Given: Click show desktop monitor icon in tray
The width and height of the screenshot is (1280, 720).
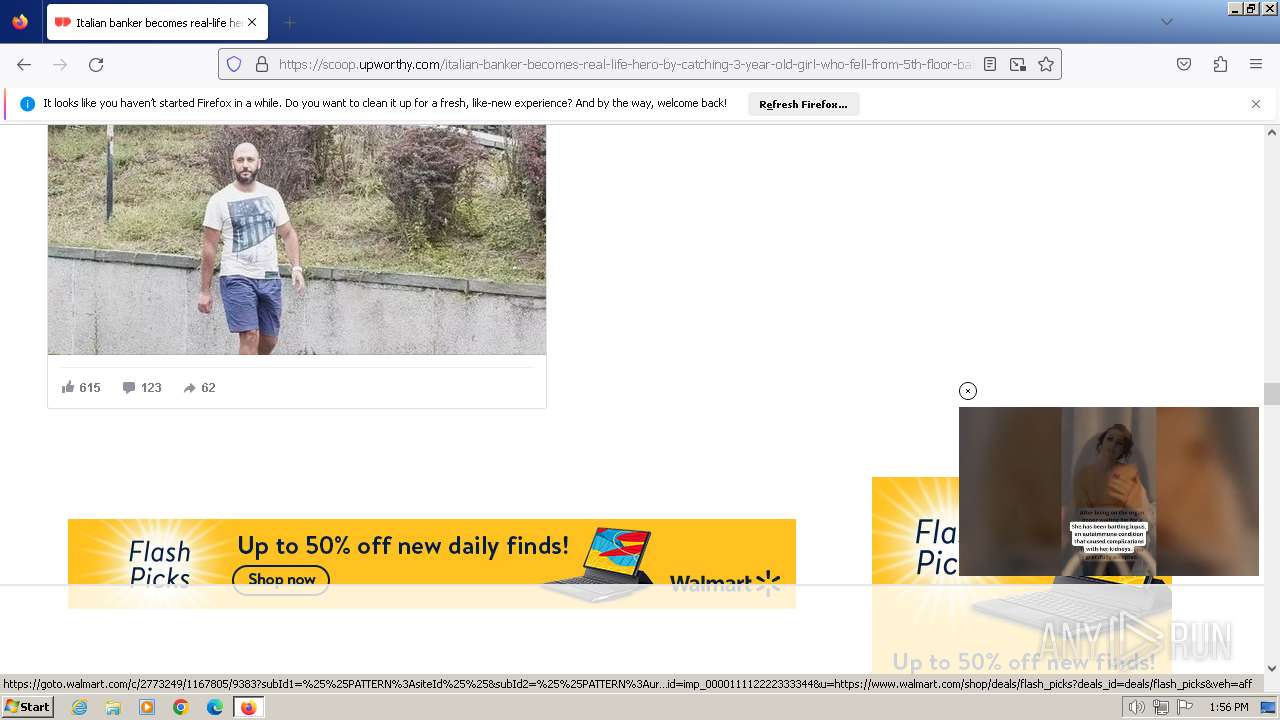Looking at the screenshot, I should tap(1268, 707).
